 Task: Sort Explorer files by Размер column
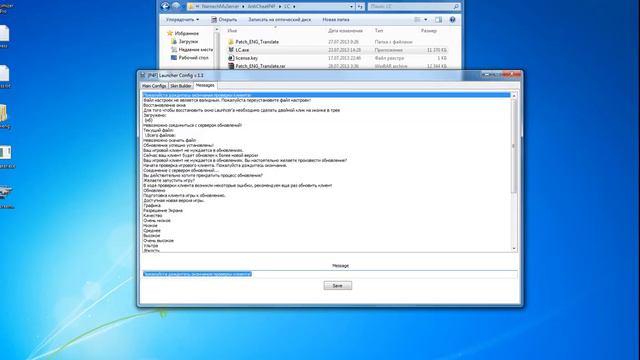pos(429,31)
